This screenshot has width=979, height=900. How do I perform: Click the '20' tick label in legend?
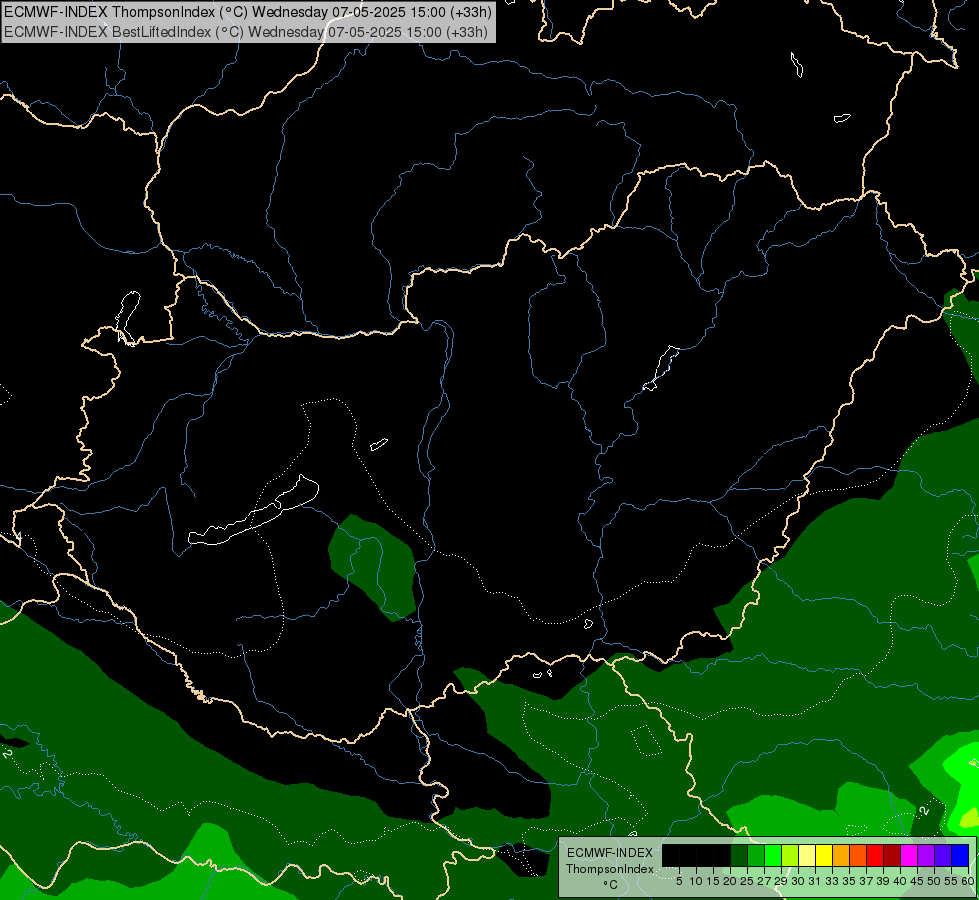(730, 881)
